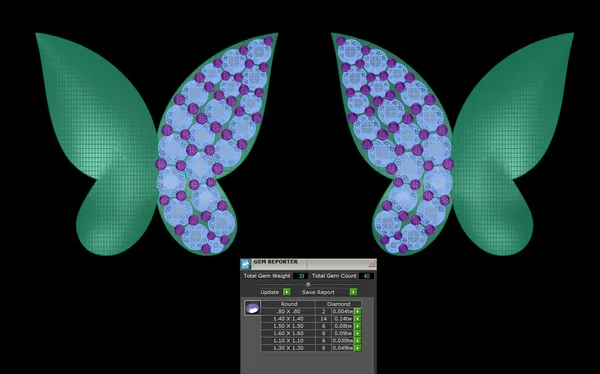Click the Update label
Image resolution: width=600 pixels, height=374 pixels.
coord(270,292)
